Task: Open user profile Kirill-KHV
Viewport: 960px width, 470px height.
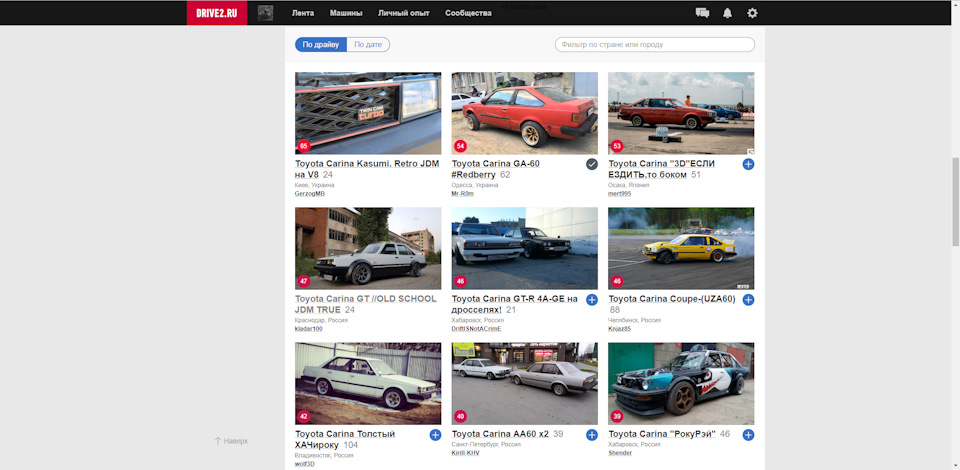Action: [466, 453]
